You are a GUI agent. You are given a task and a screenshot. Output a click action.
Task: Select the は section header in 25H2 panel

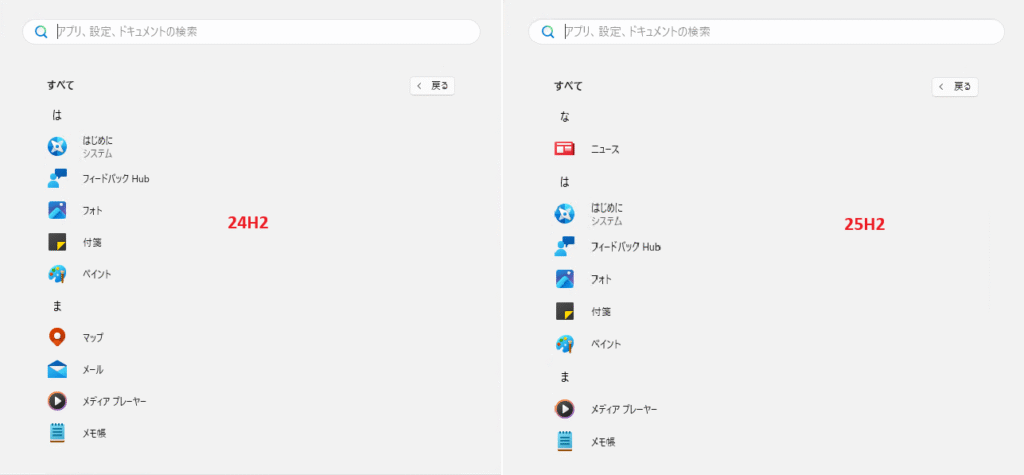coord(565,182)
